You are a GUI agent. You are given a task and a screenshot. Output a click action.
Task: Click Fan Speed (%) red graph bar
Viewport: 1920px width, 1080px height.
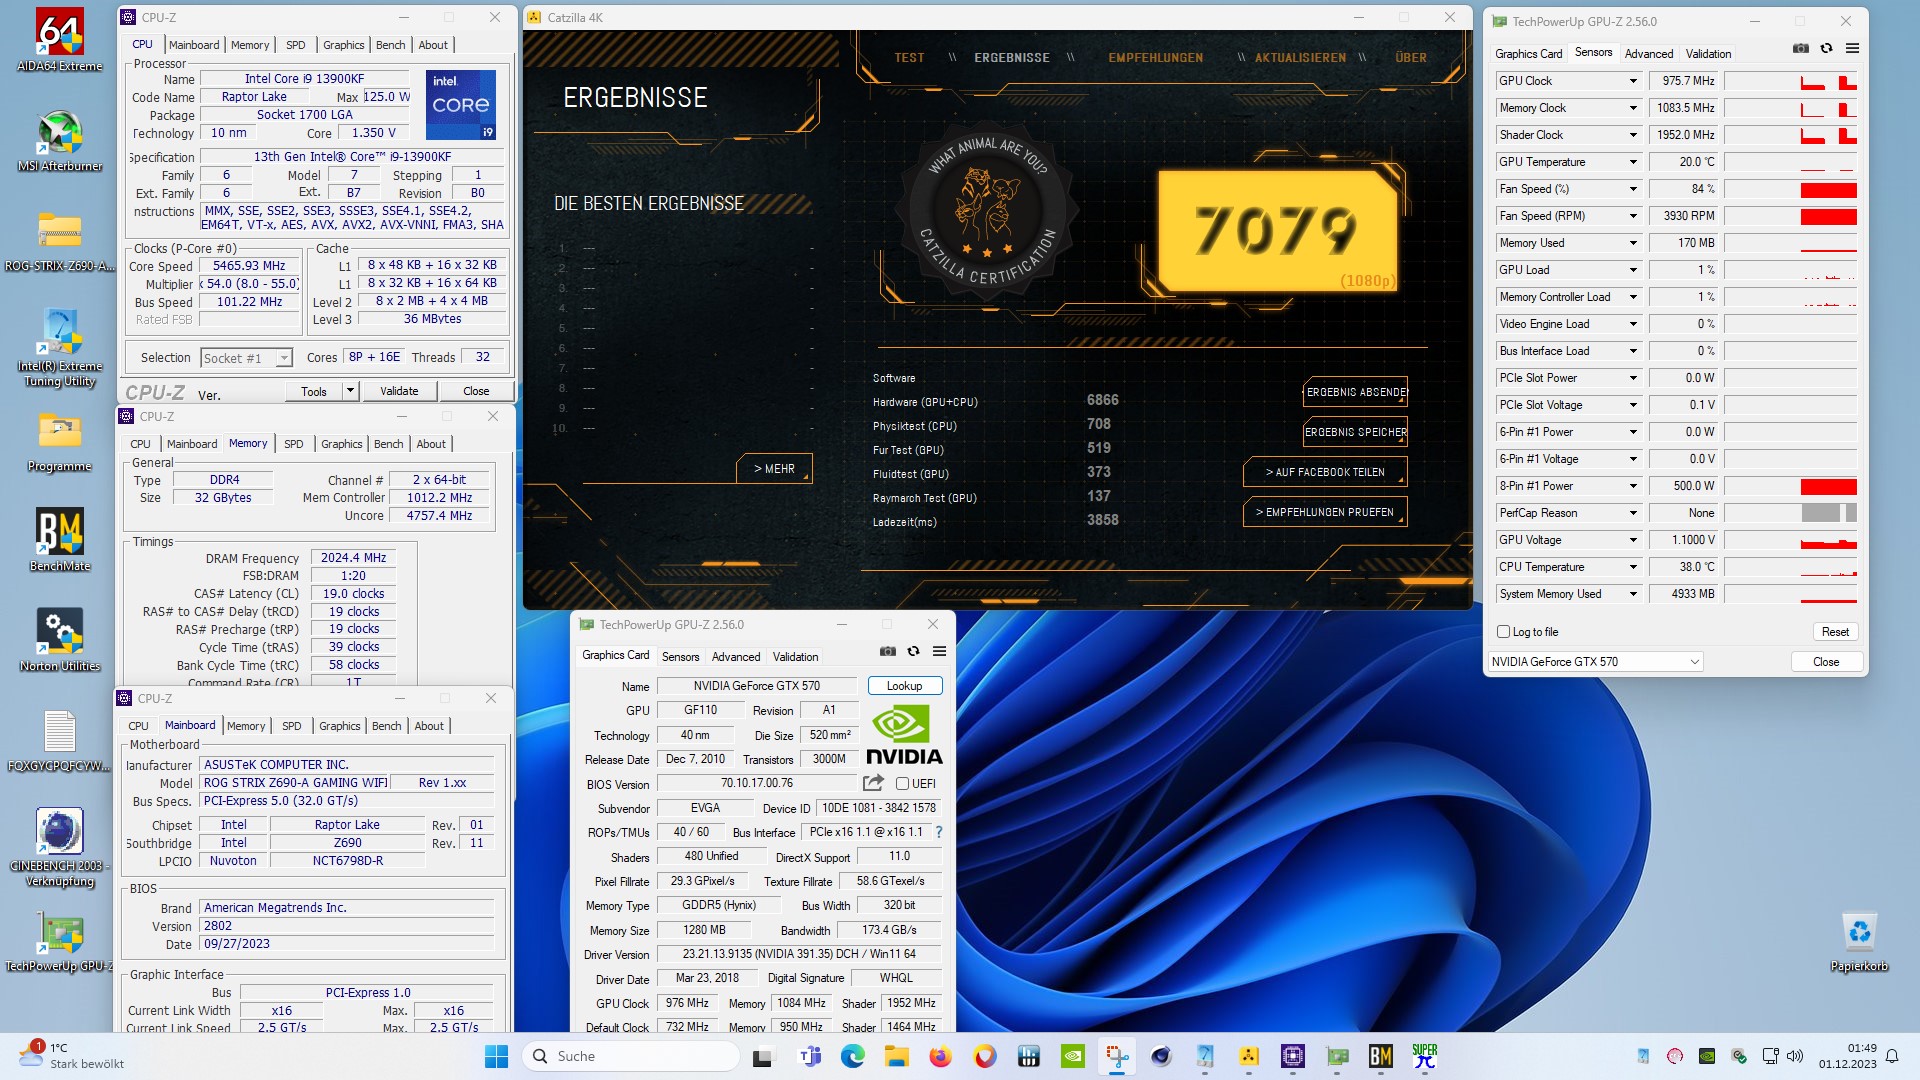click(x=1828, y=189)
